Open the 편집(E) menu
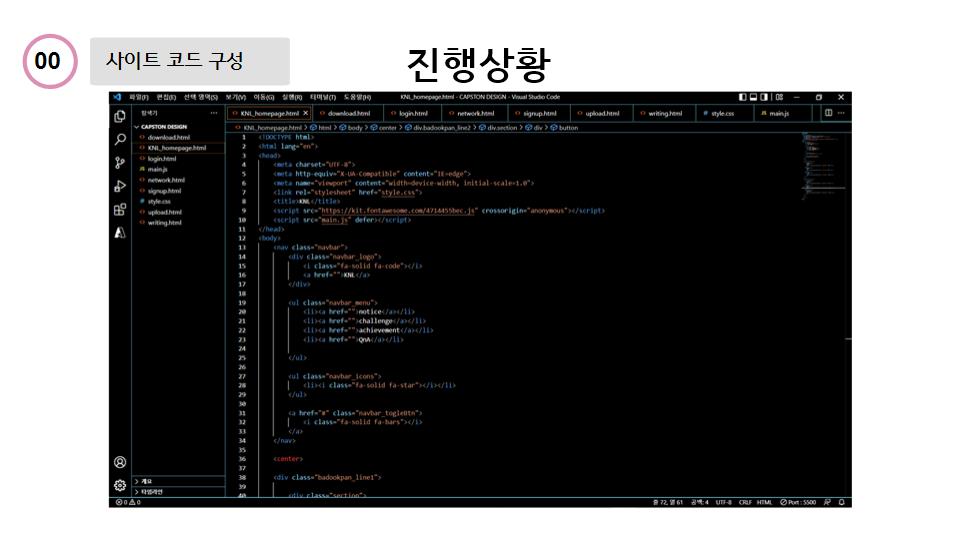This screenshot has height=540, width=960. coord(166,97)
